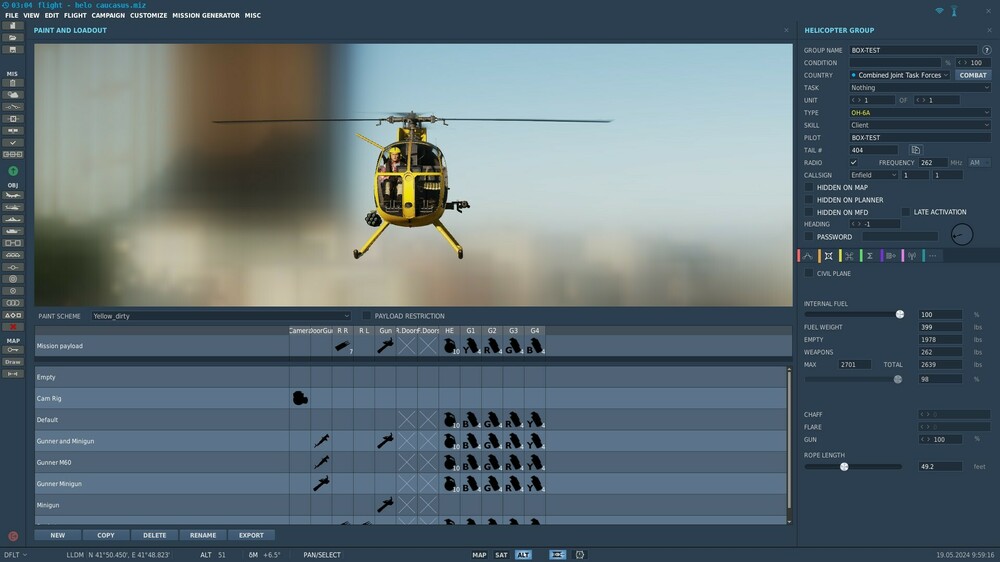
Task: Open the summary sigma tab icon
Action: point(870,256)
